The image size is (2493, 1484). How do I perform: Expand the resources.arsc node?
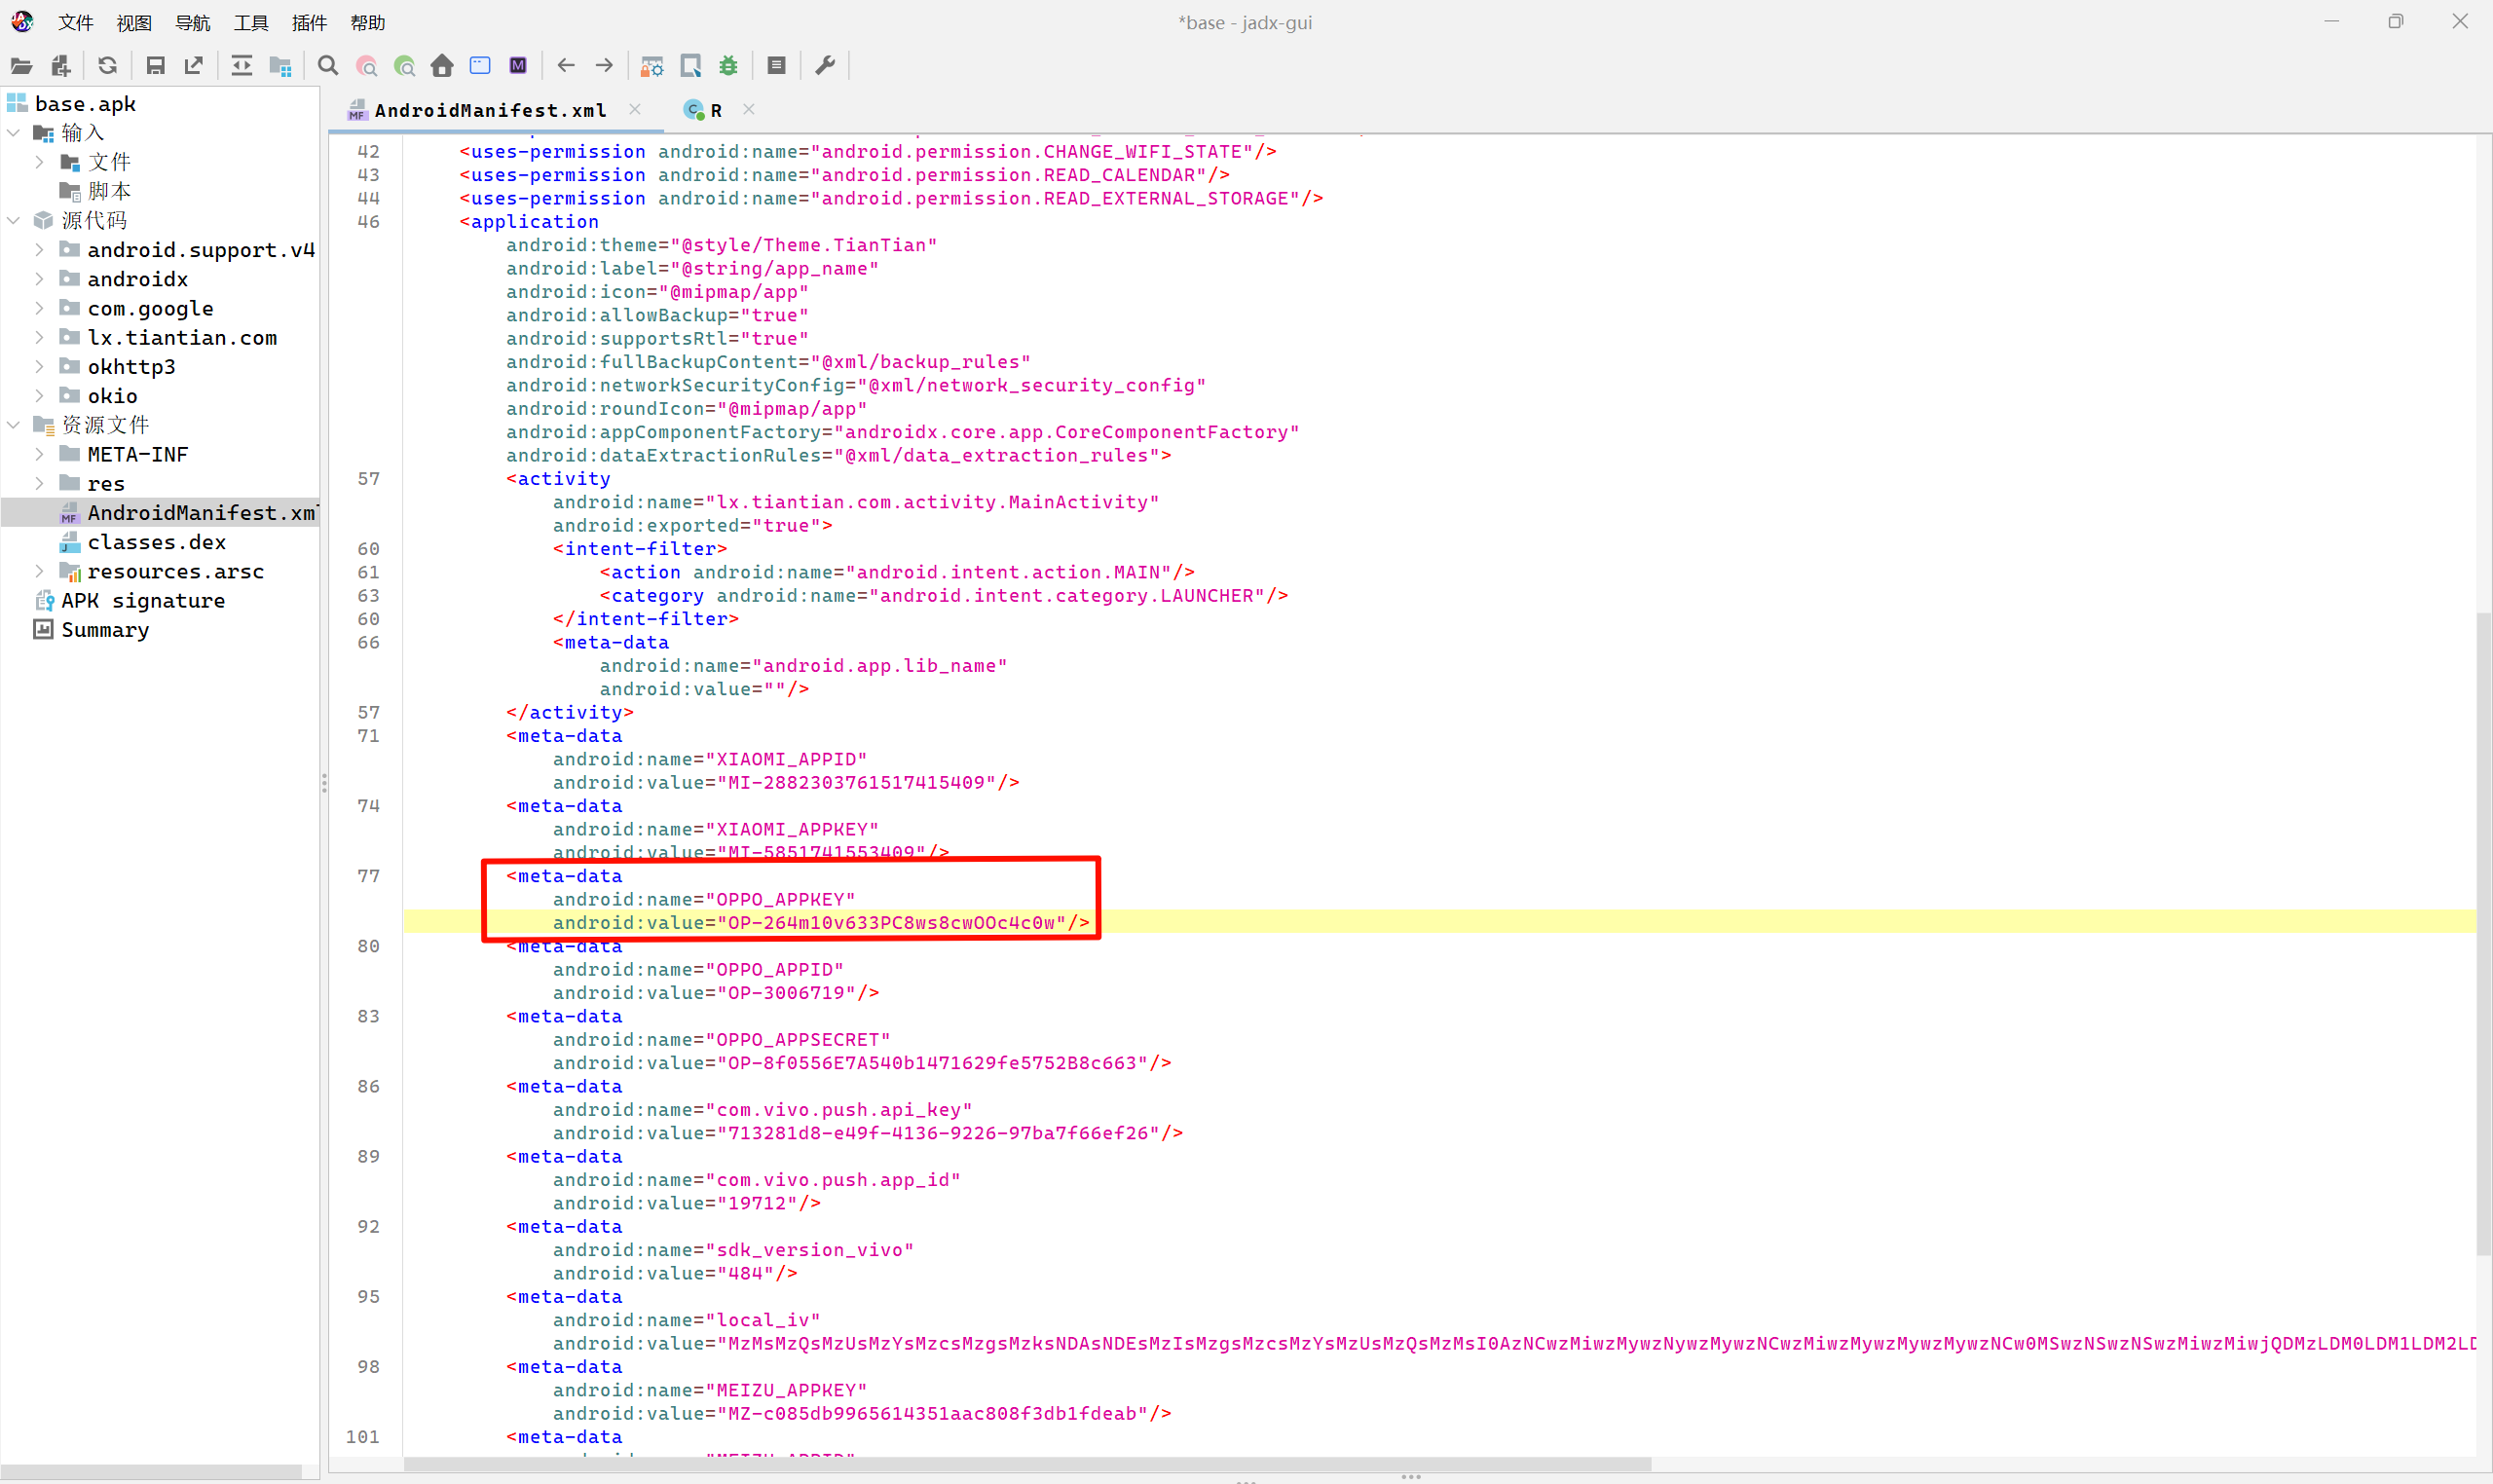click(x=40, y=571)
